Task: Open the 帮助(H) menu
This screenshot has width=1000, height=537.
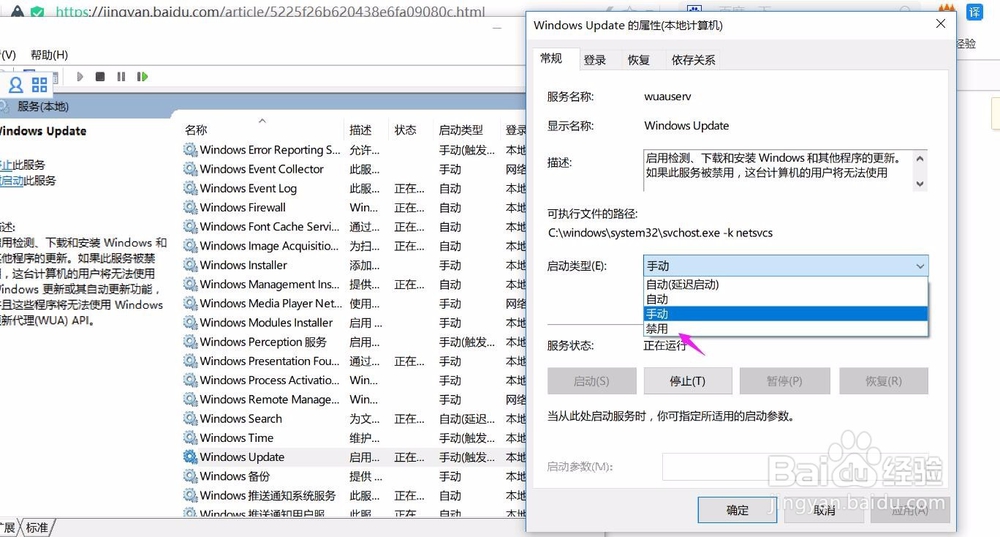Action: click(x=49, y=55)
